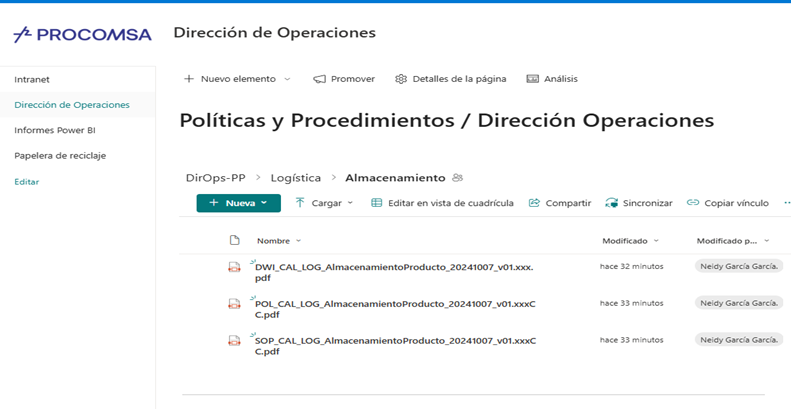Click the Editar link in navigation
This screenshot has width=791, height=409.
coord(26,182)
